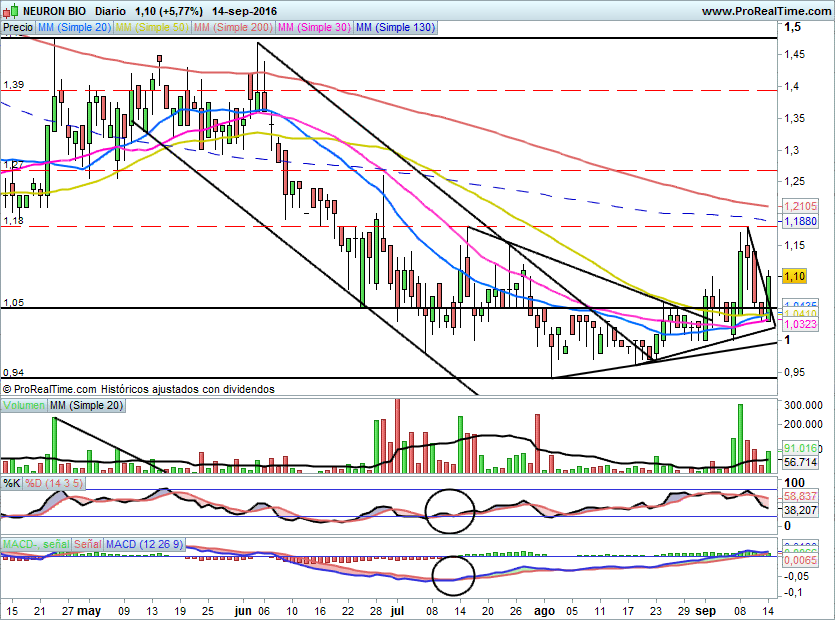The height and width of the screenshot is (620, 835).
Task: Click the MM (Simple 130) indicator label
Action: (x=395, y=28)
